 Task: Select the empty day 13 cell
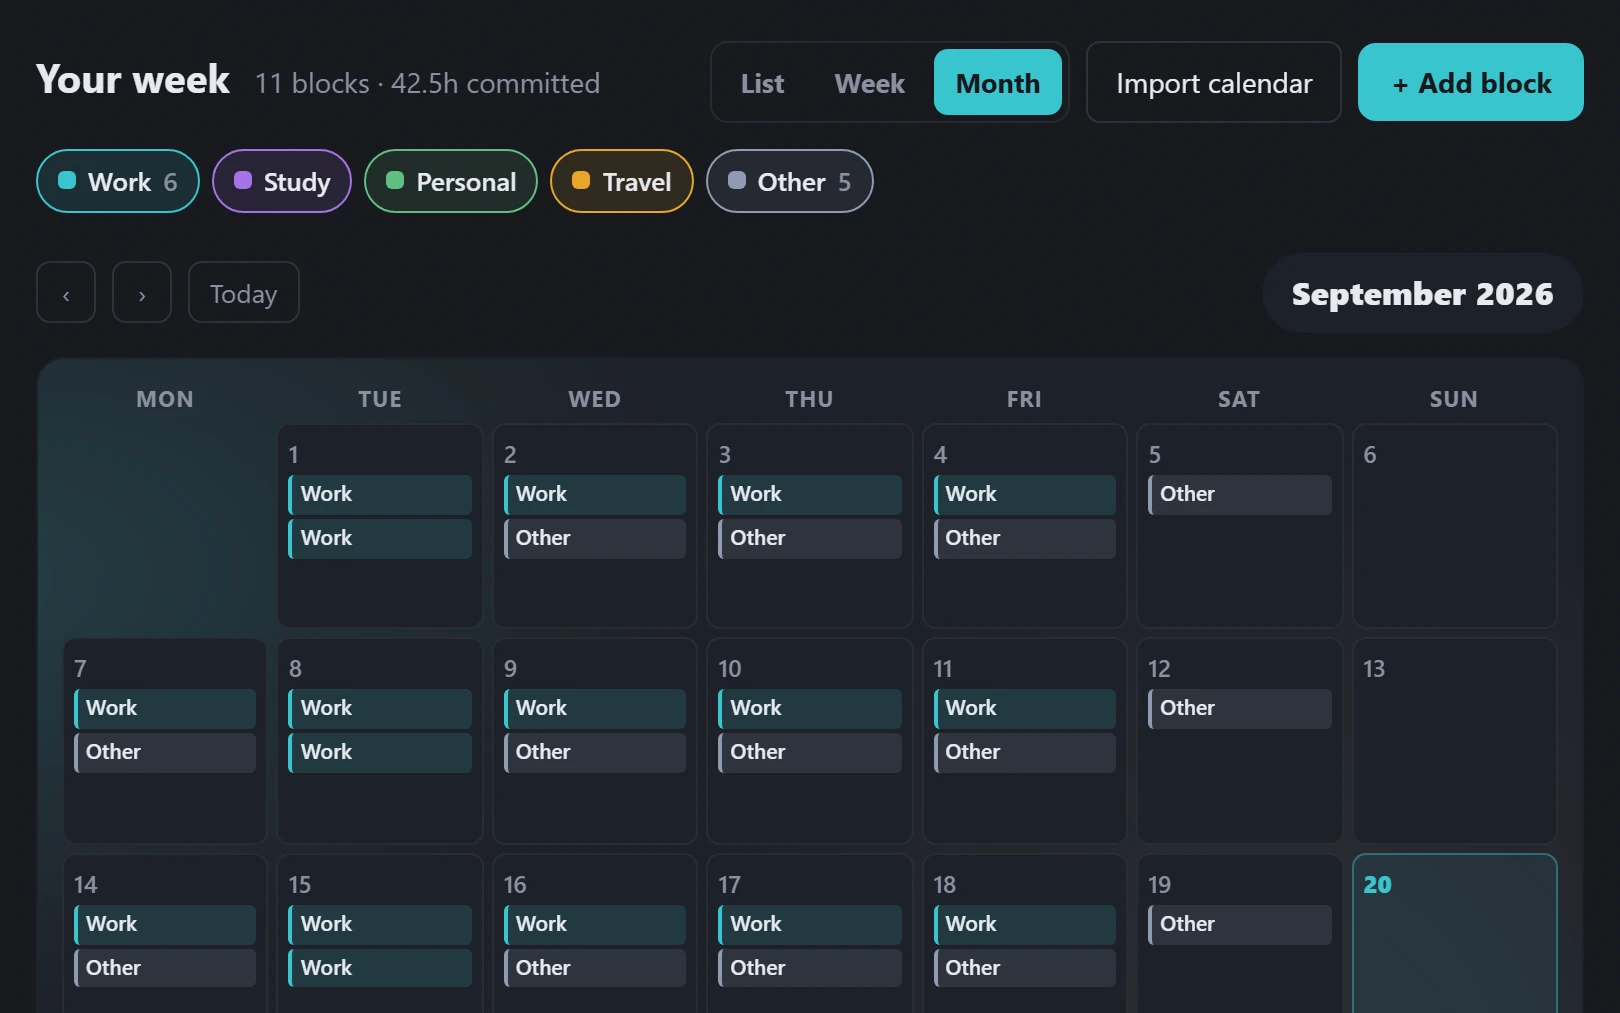point(1455,741)
